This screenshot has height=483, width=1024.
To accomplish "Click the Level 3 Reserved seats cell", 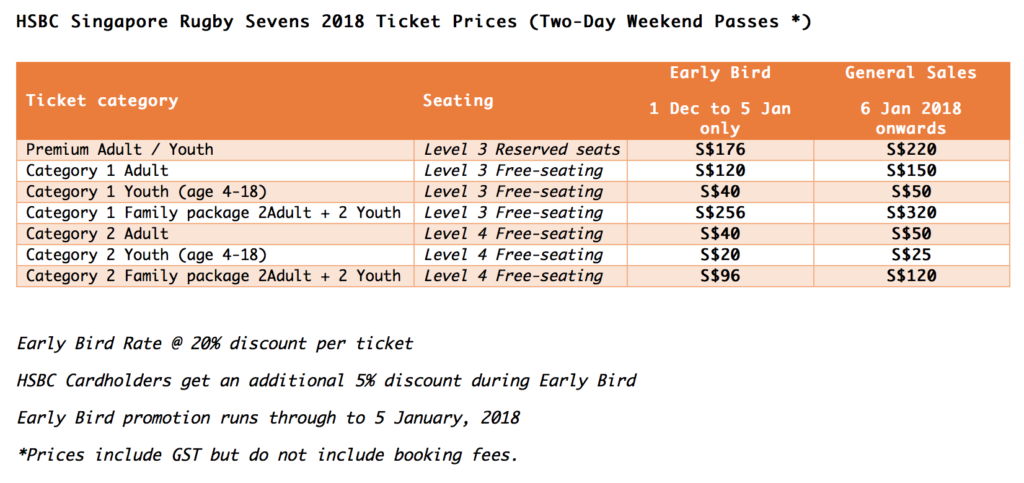I will pos(522,149).
